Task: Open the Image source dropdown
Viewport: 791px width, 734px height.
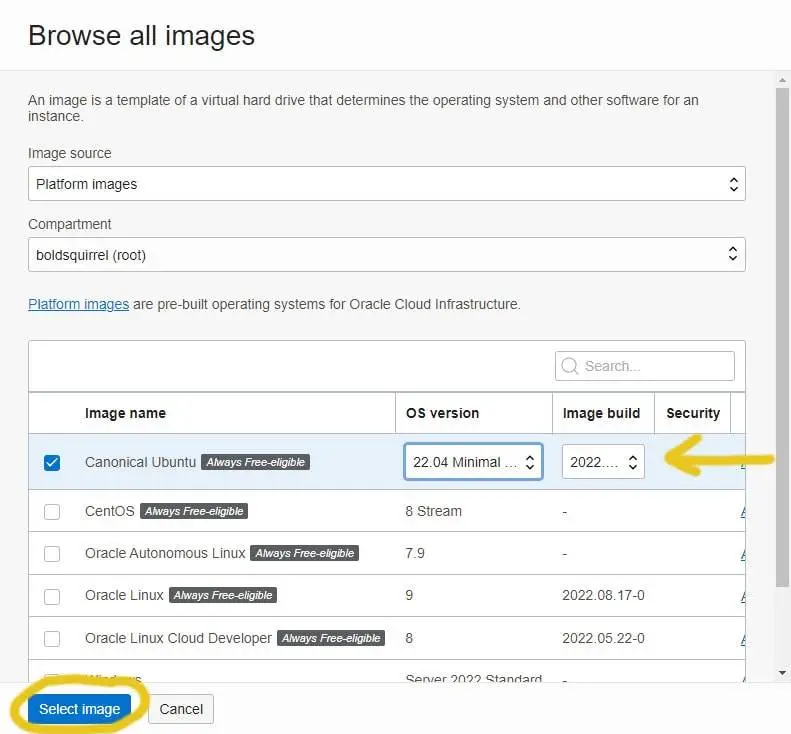Action: [386, 184]
